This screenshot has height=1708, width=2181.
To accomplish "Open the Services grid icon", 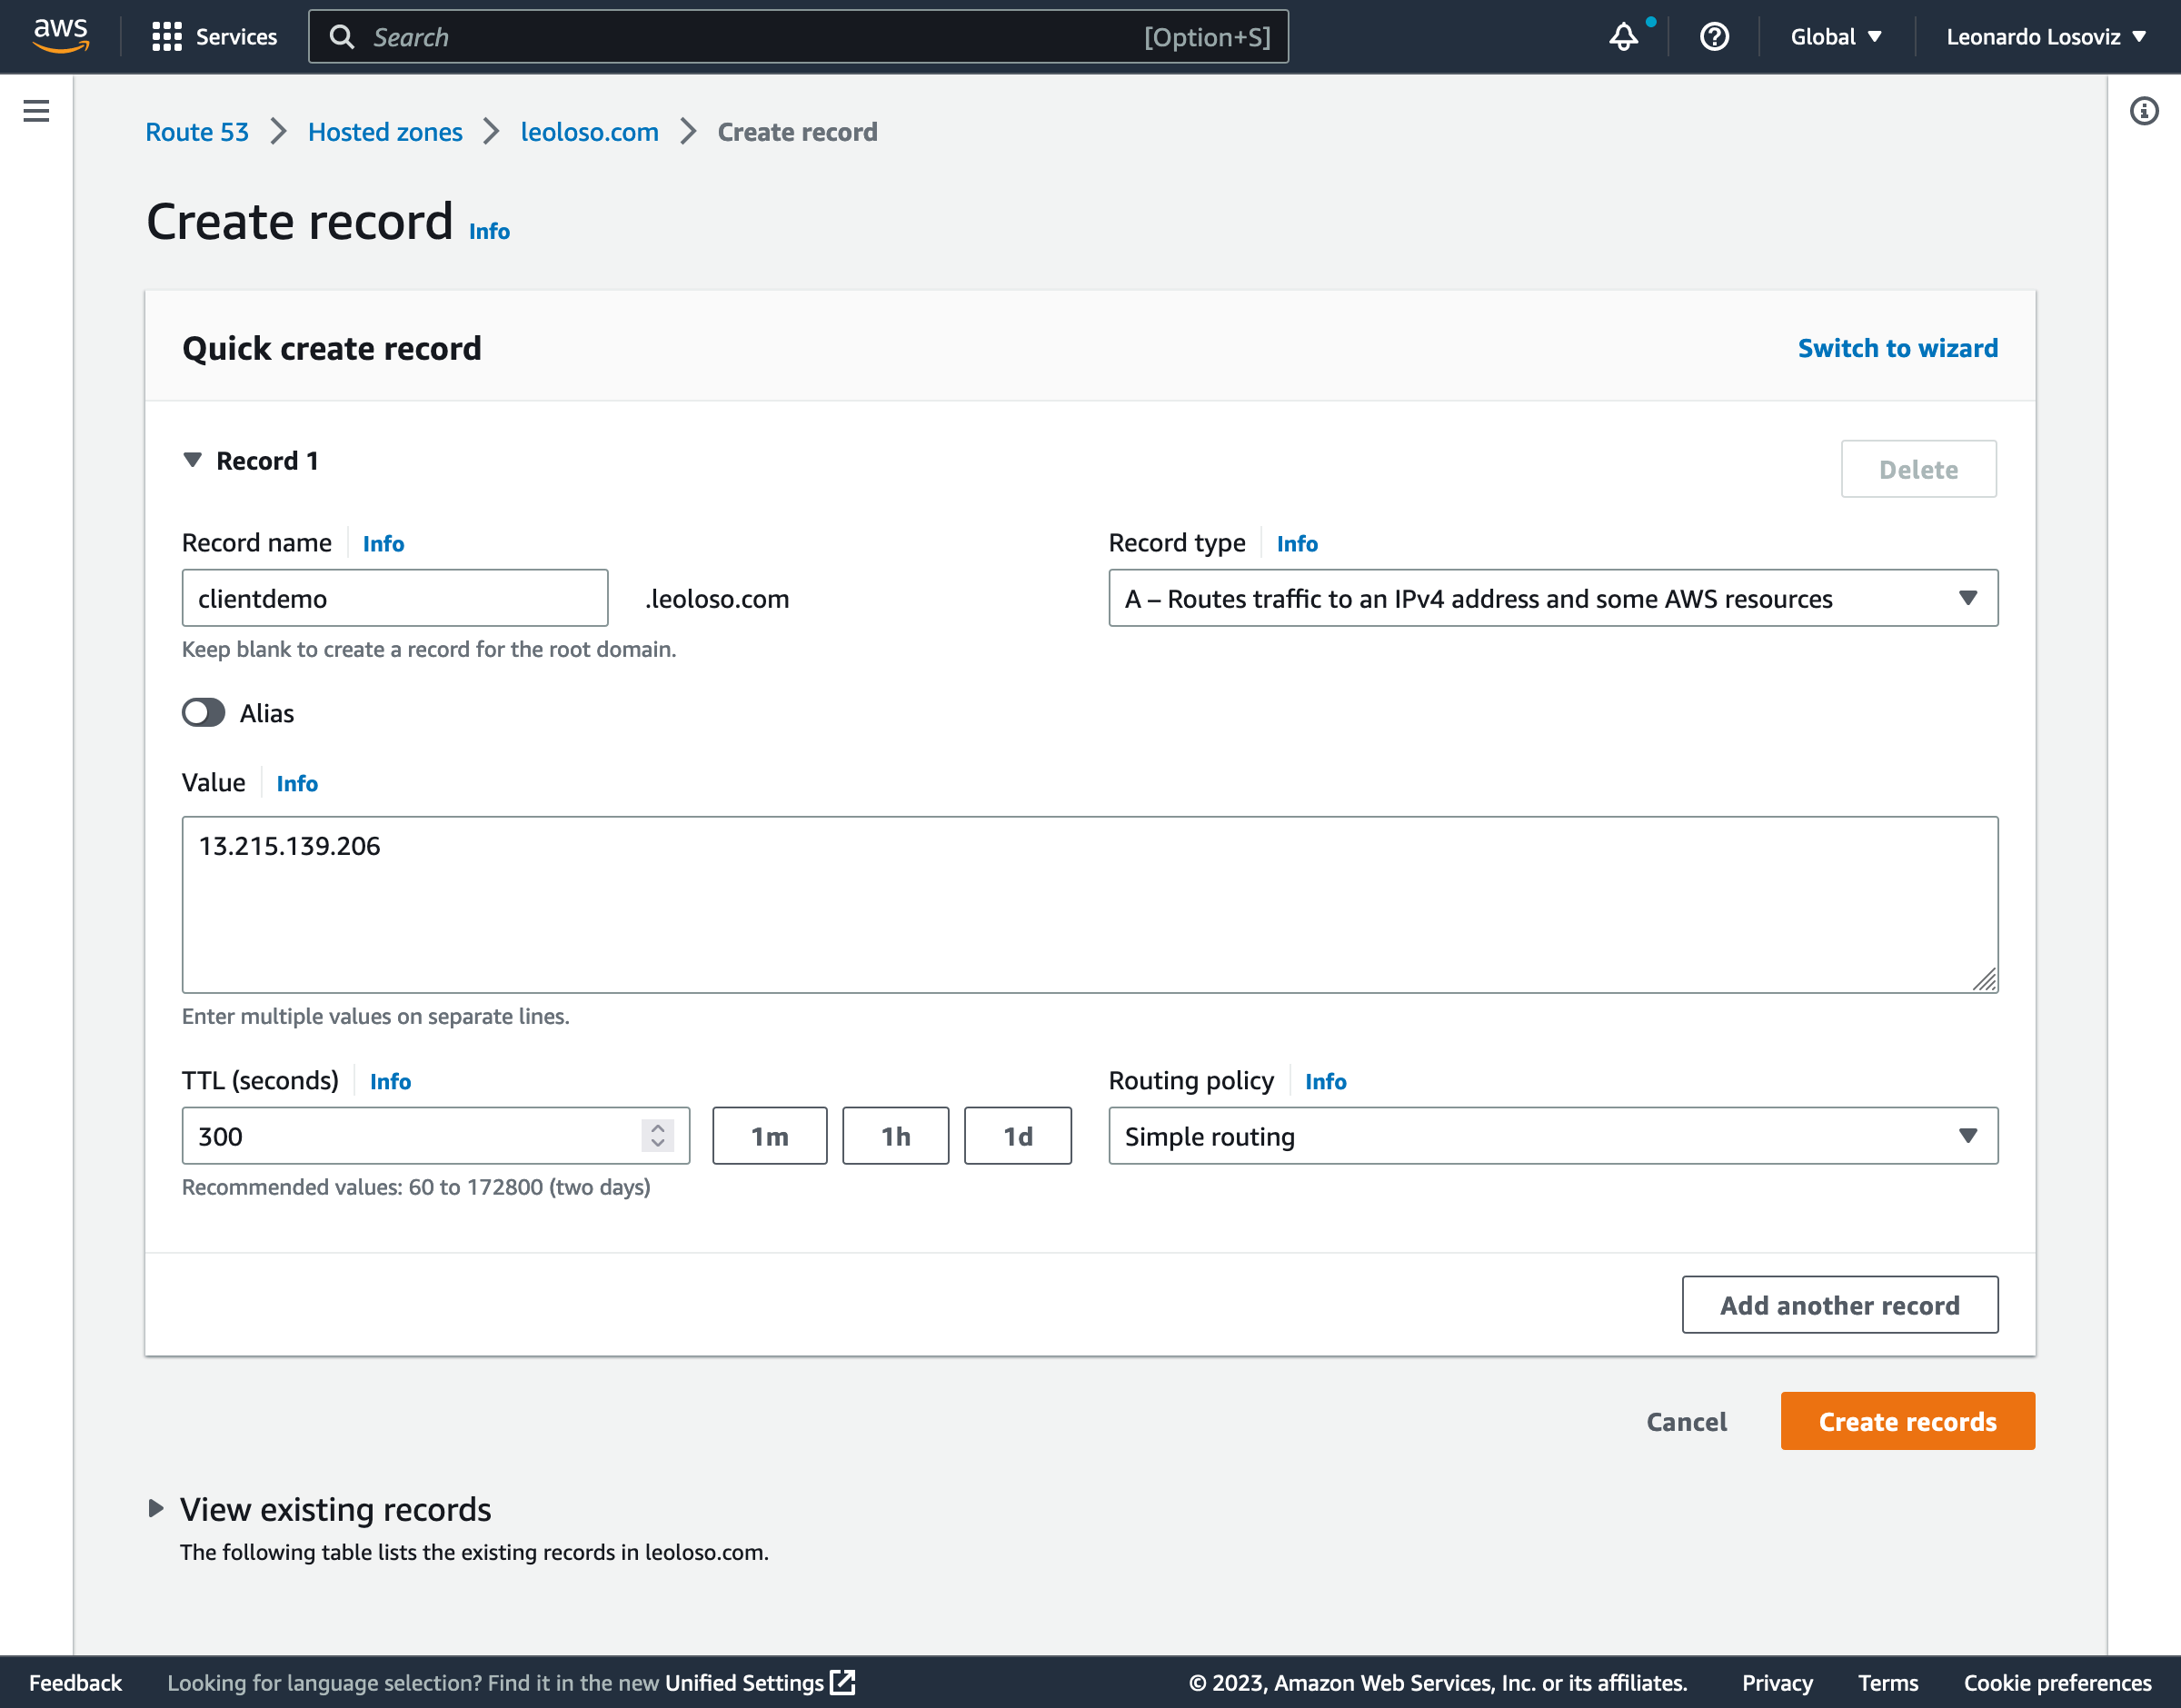I will coord(168,36).
